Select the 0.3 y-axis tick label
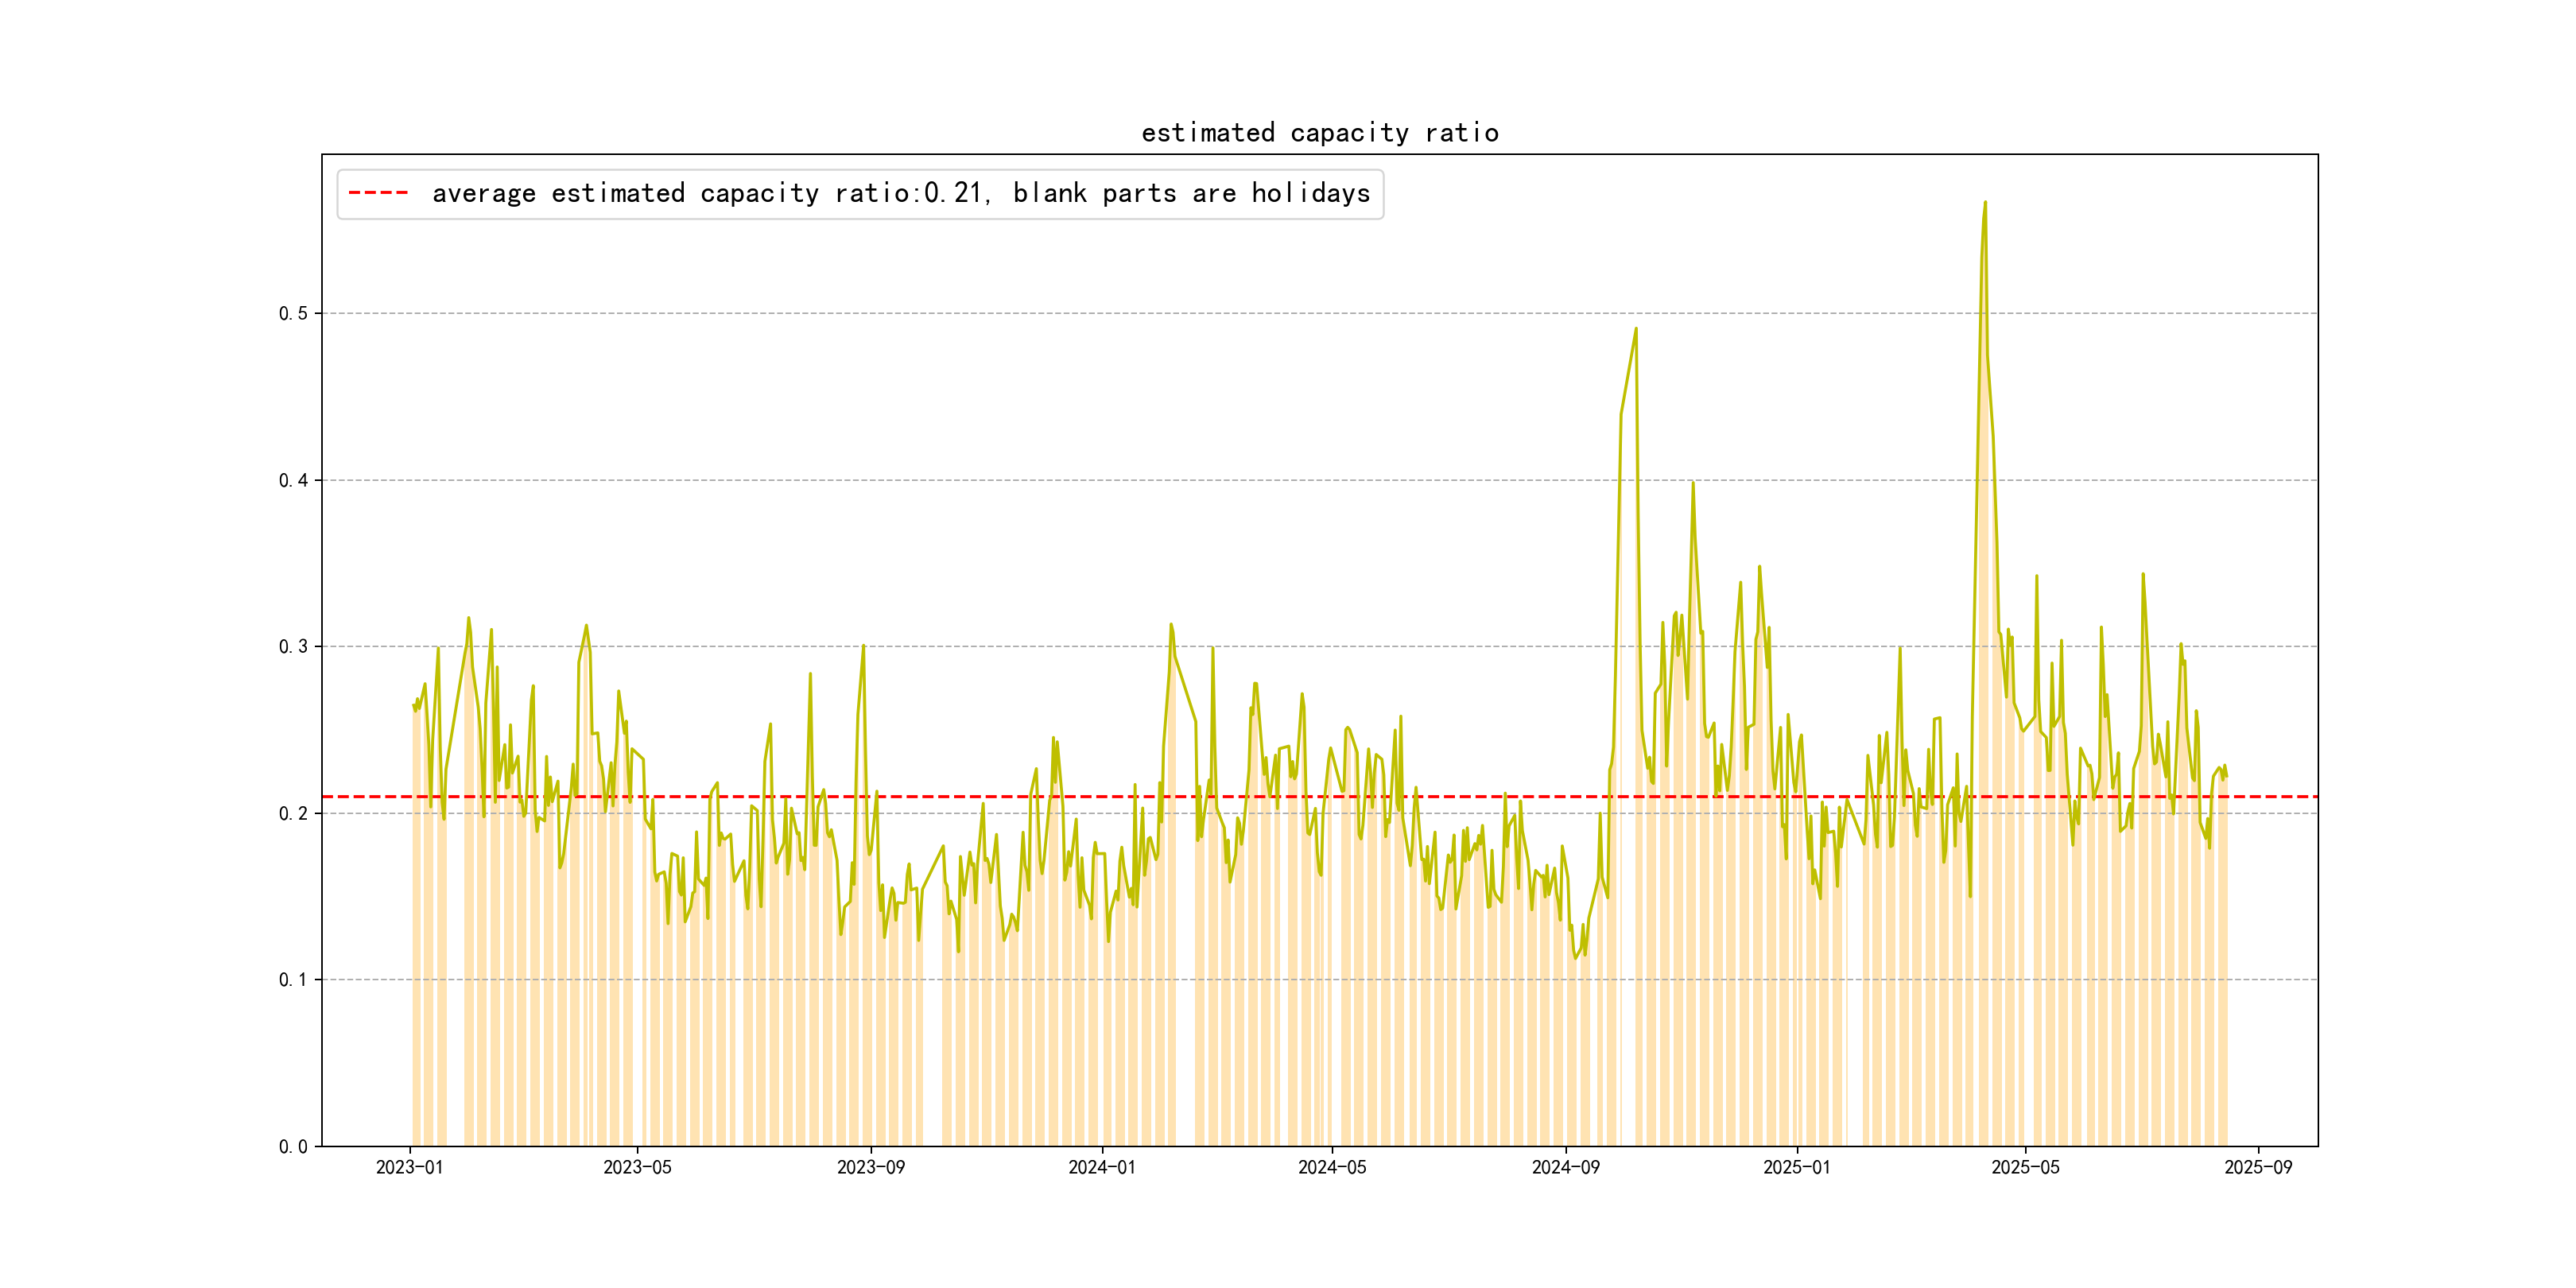The image size is (2576, 1288). tap(293, 646)
